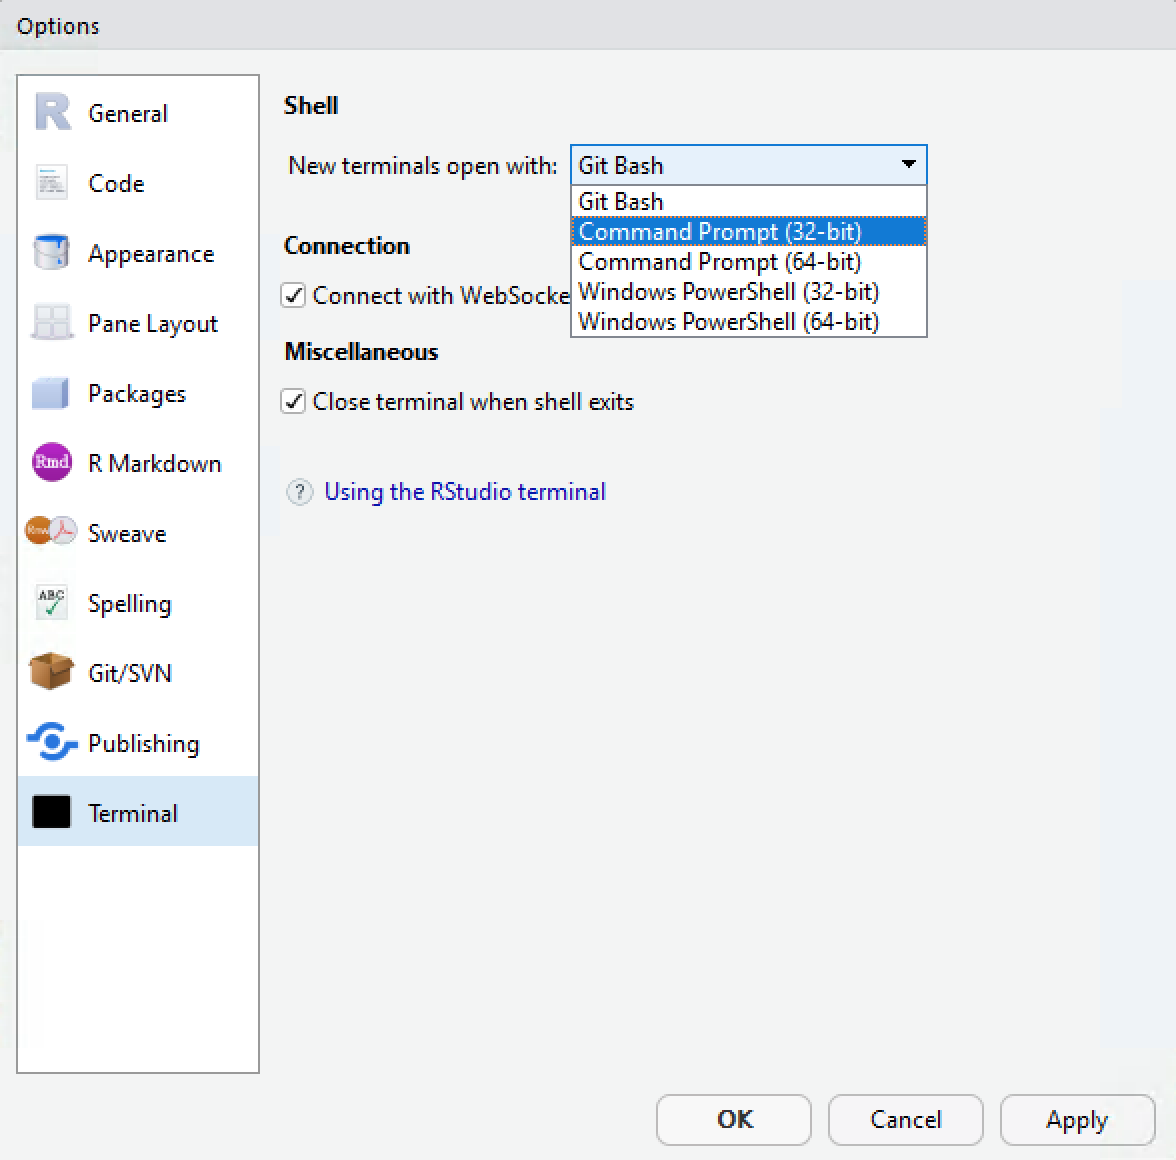This screenshot has height=1160, width=1176.
Task: Open the Spelling settings icon
Action: point(50,603)
